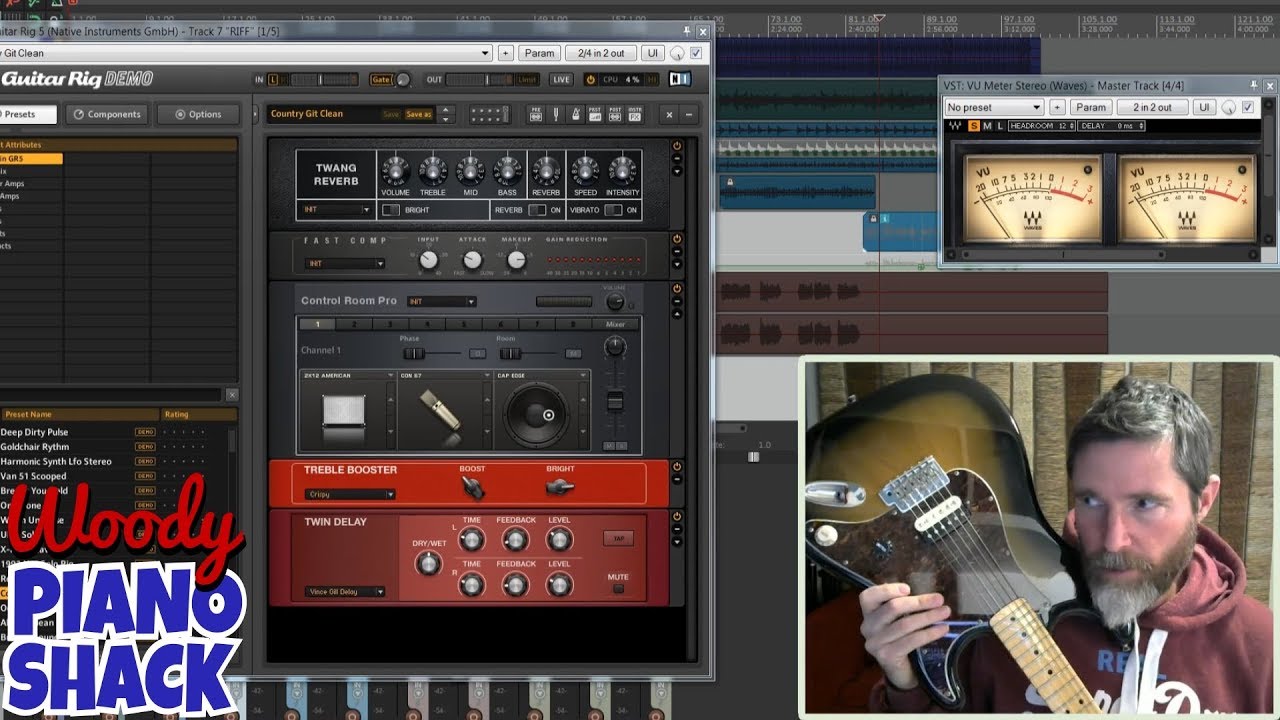Image resolution: width=1280 pixels, height=720 pixels.
Task: Power off the Twin Delay module
Action: tap(677, 517)
